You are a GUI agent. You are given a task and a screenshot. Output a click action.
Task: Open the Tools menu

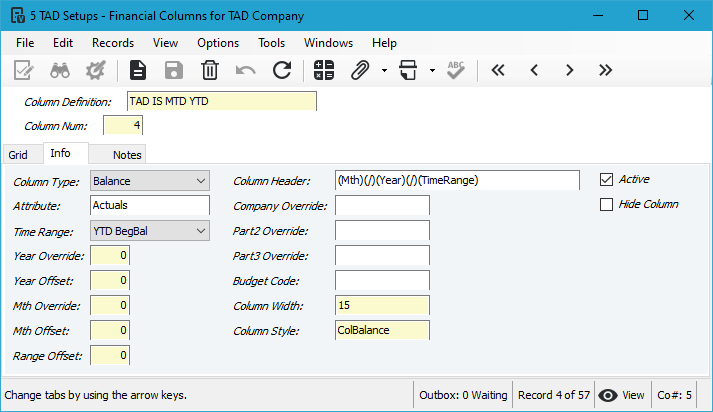[271, 43]
